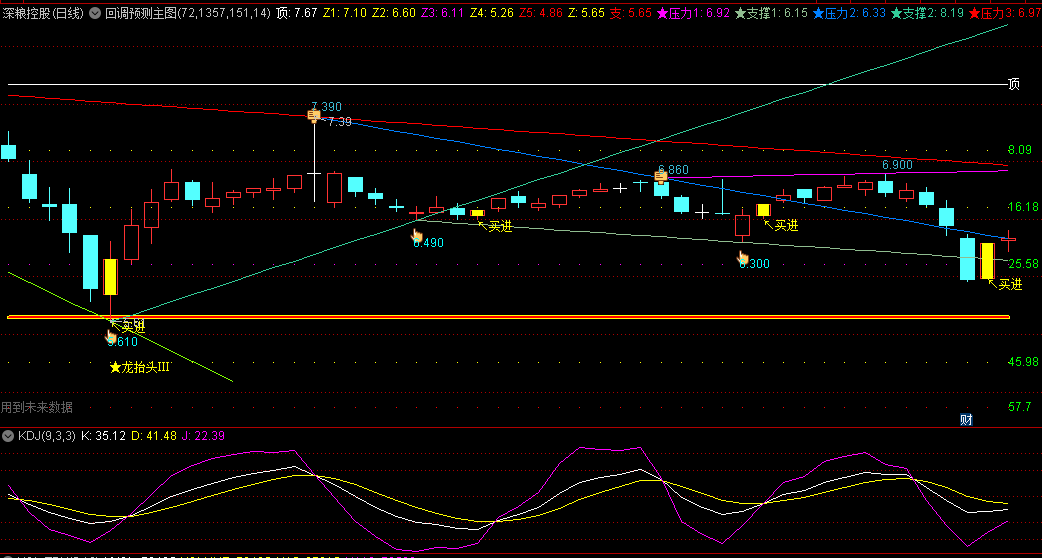Click the hand pointer icon above 6.490

click(x=417, y=235)
